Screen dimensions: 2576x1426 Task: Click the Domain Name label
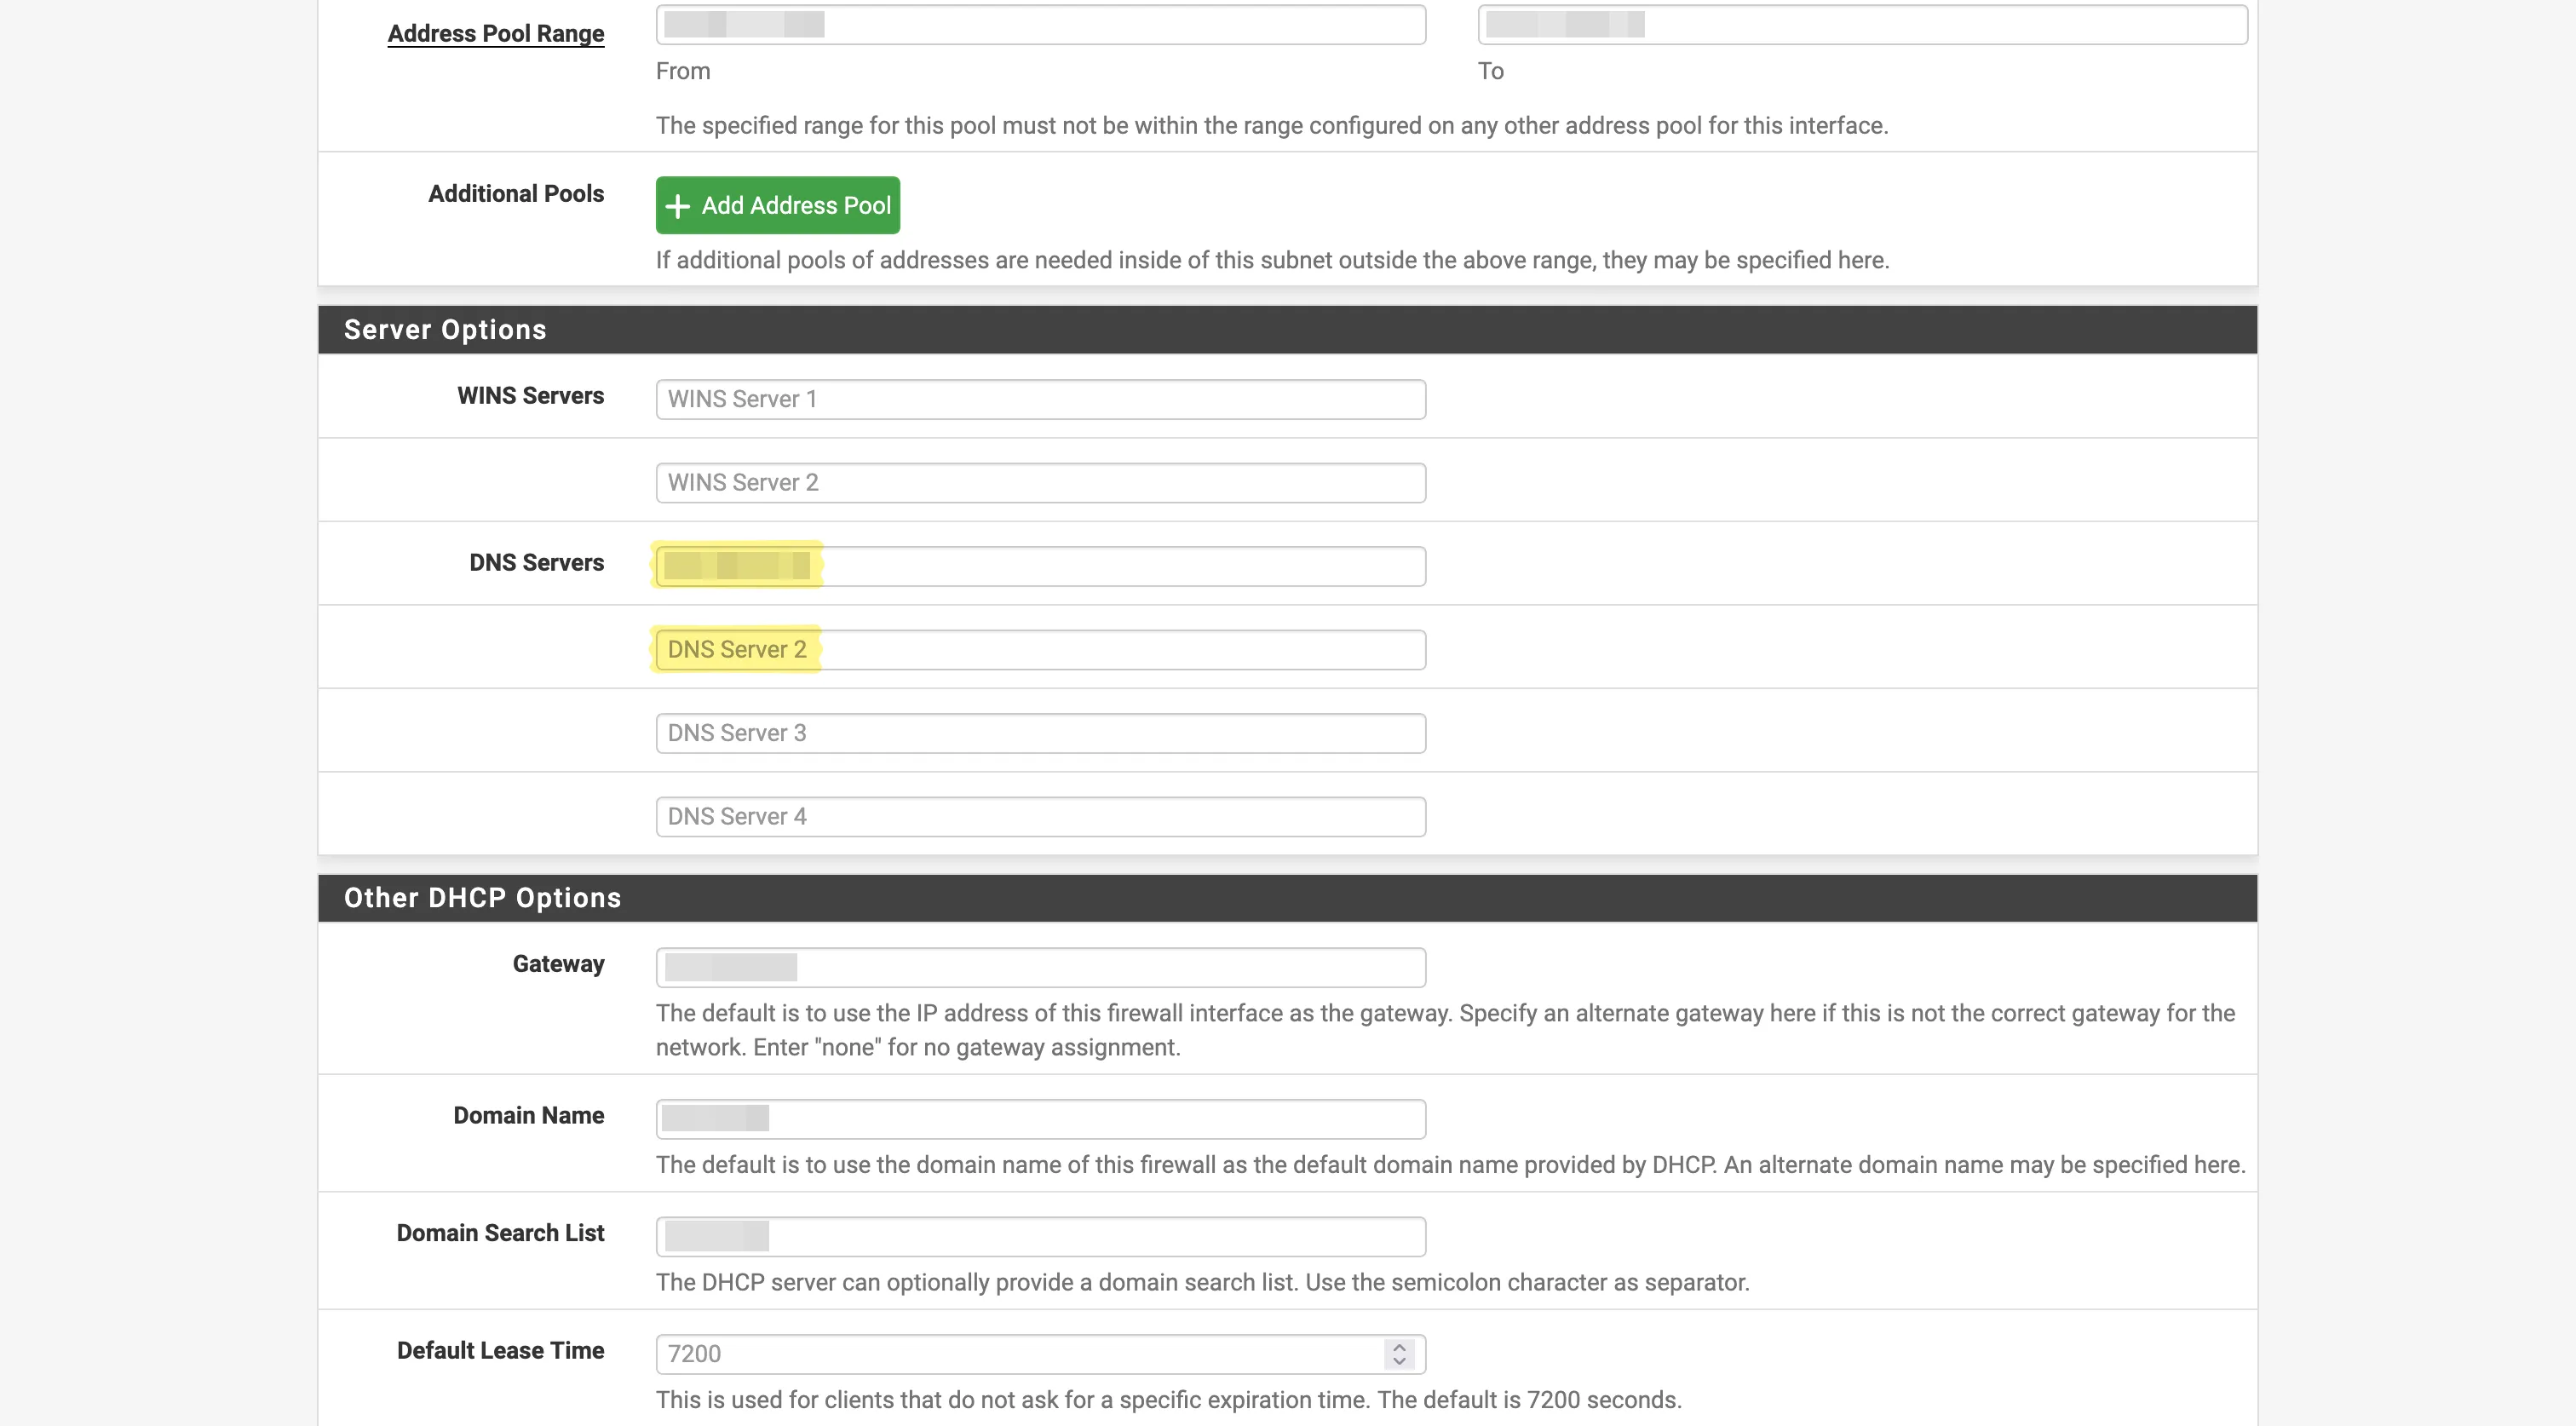pos(529,1116)
